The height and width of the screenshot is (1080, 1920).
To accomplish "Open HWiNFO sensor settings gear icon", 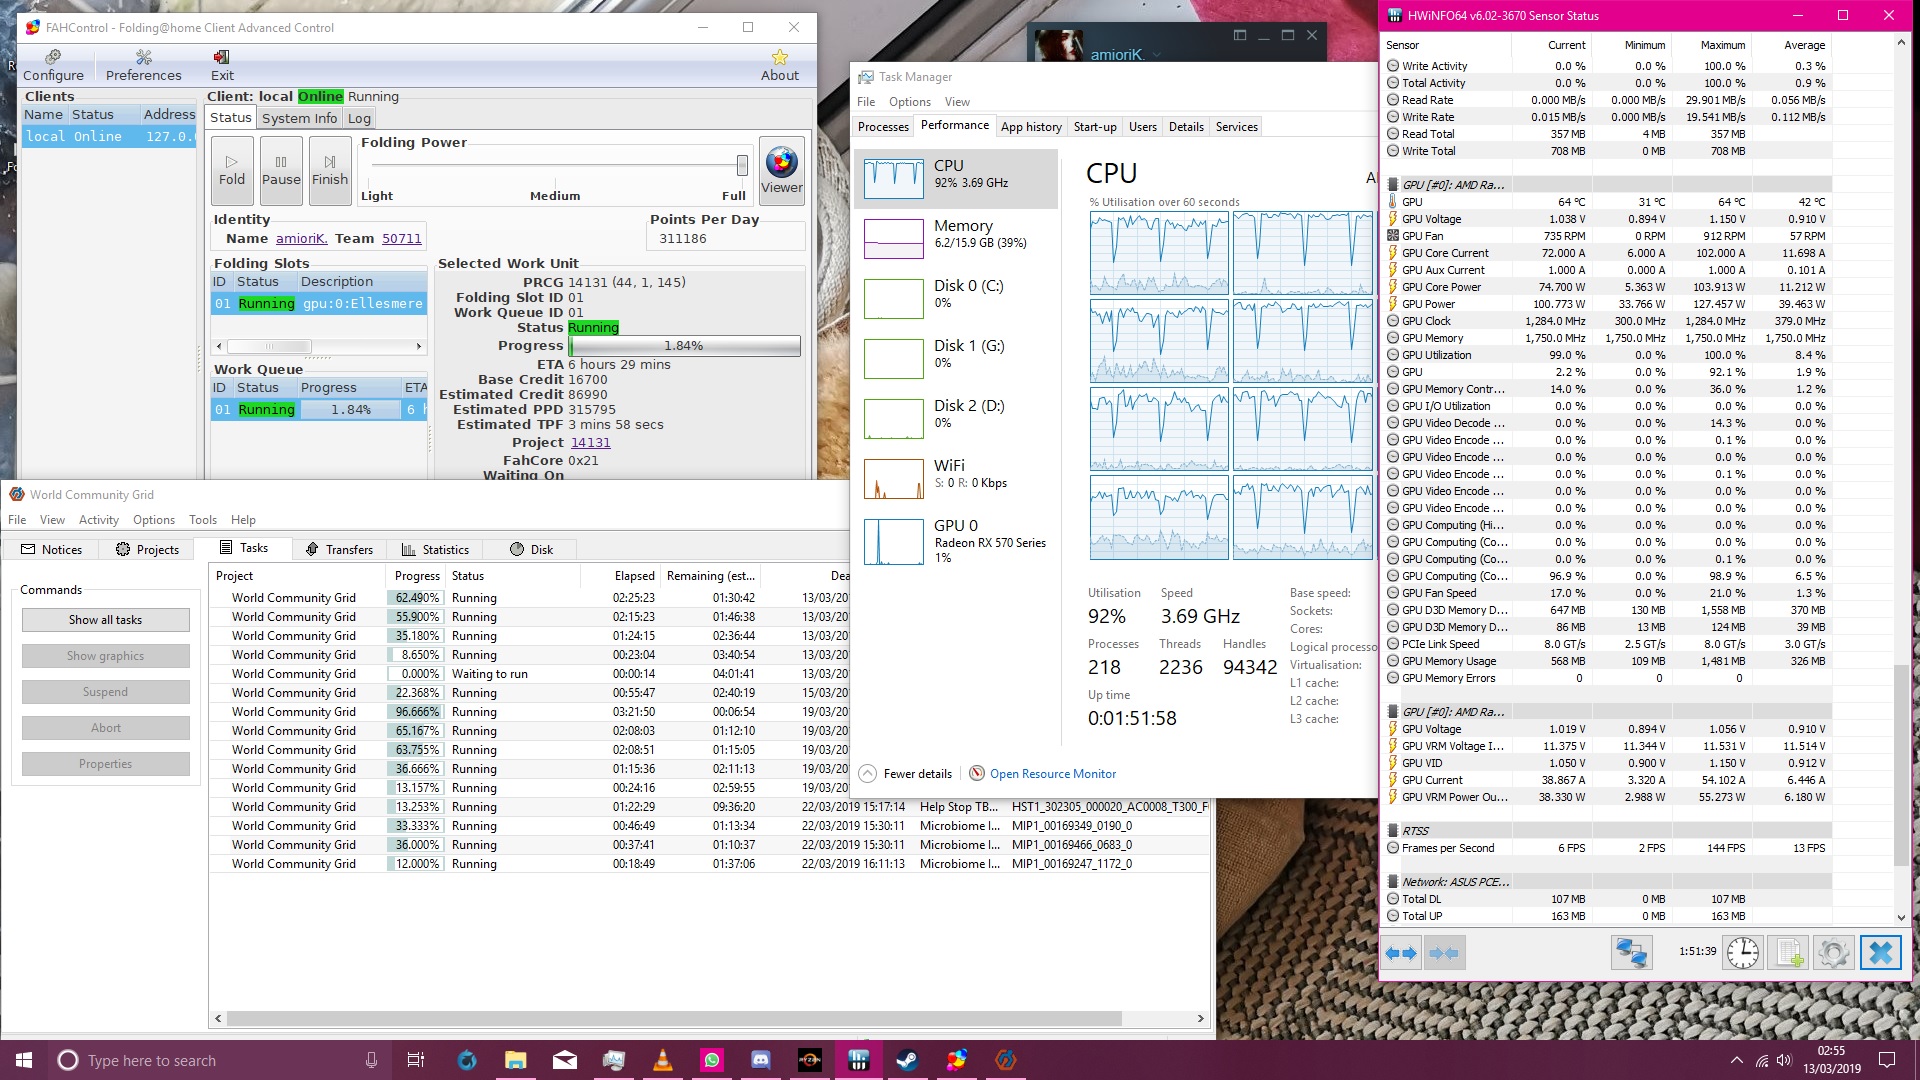I will [1834, 953].
